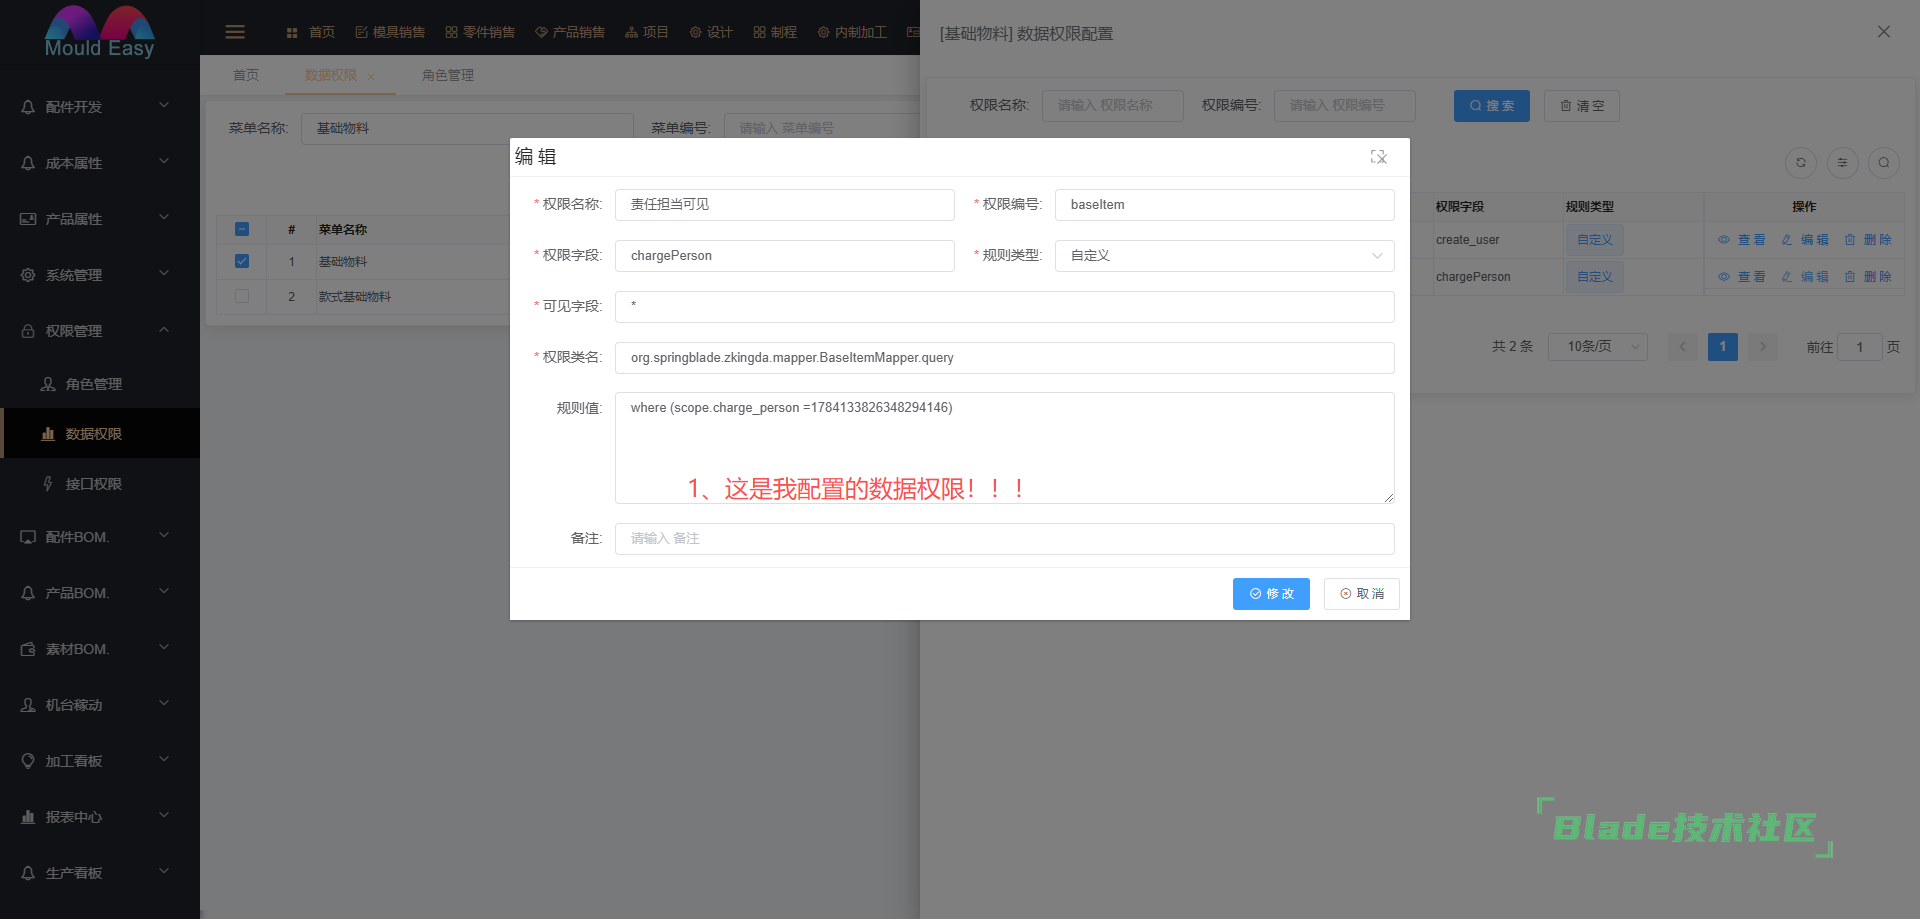The height and width of the screenshot is (919, 1920).
Task: Collapse the sidebar using the hamburger icon
Action: pyautogui.click(x=234, y=31)
